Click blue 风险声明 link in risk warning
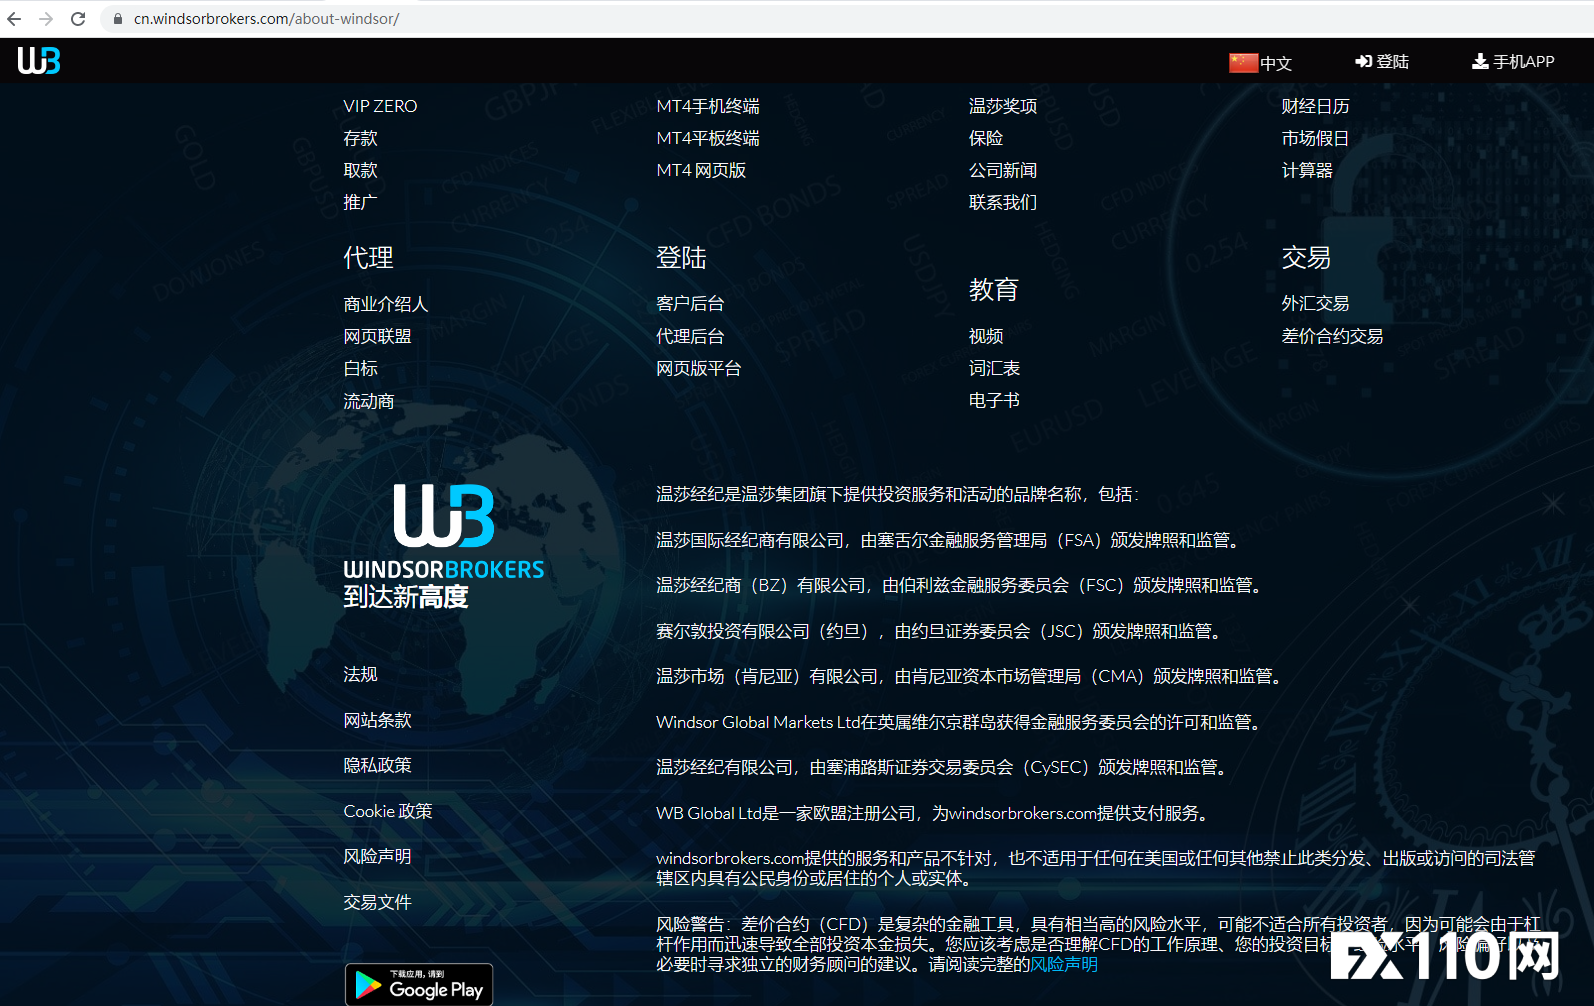 [1064, 964]
